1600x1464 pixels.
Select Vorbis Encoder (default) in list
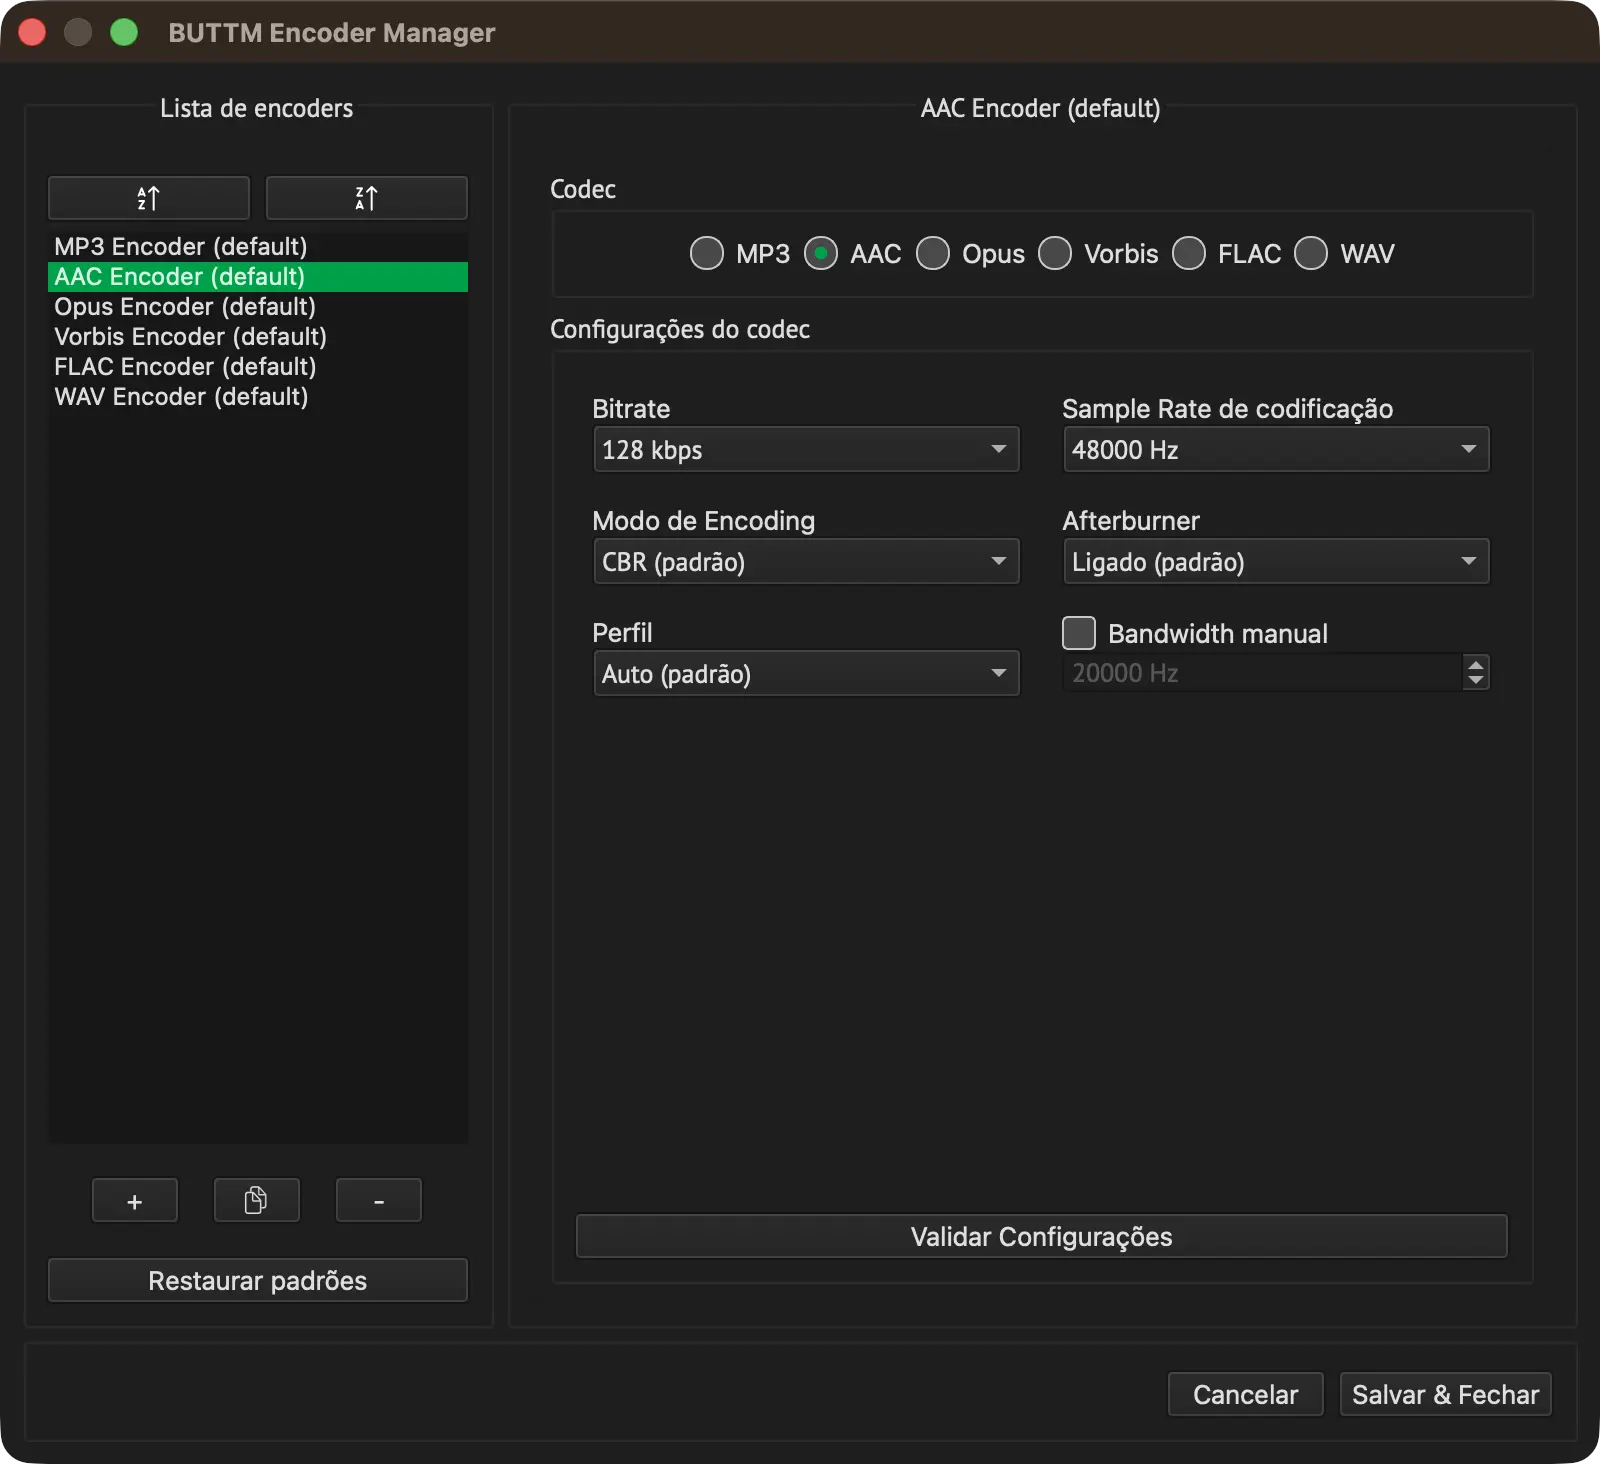(258, 337)
